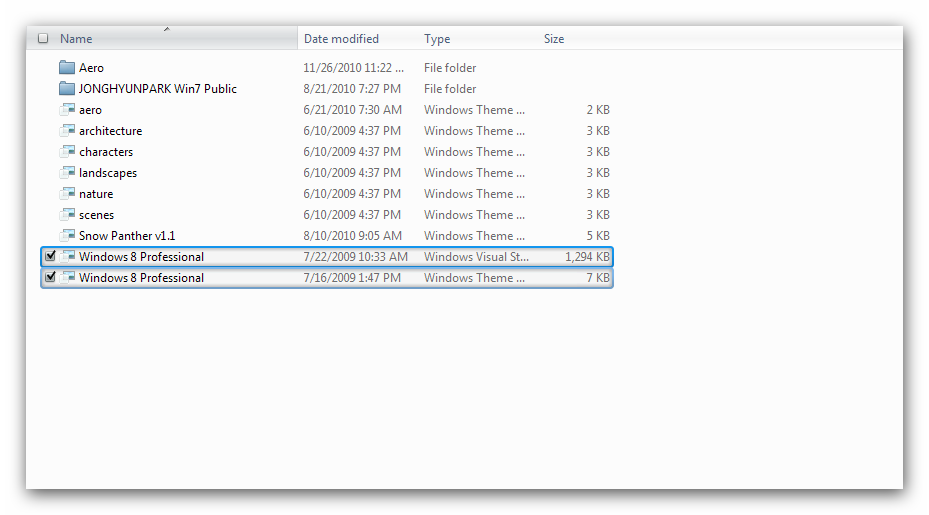Click the '1,294 KB' size cell
Image resolution: width=929 pixels, height=515 pixels.
click(587, 257)
